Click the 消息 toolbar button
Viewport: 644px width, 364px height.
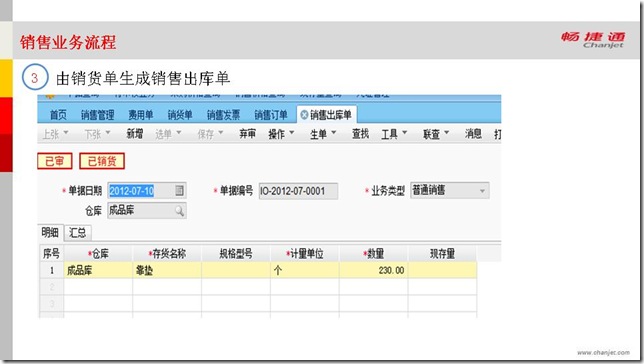pyautogui.click(x=473, y=134)
